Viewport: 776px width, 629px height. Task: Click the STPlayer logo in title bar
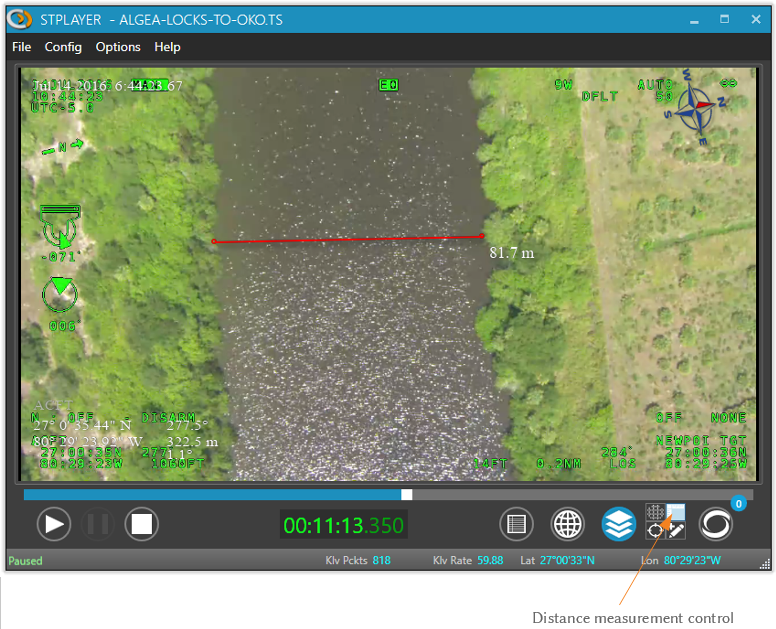pyautogui.click(x=20, y=19)
